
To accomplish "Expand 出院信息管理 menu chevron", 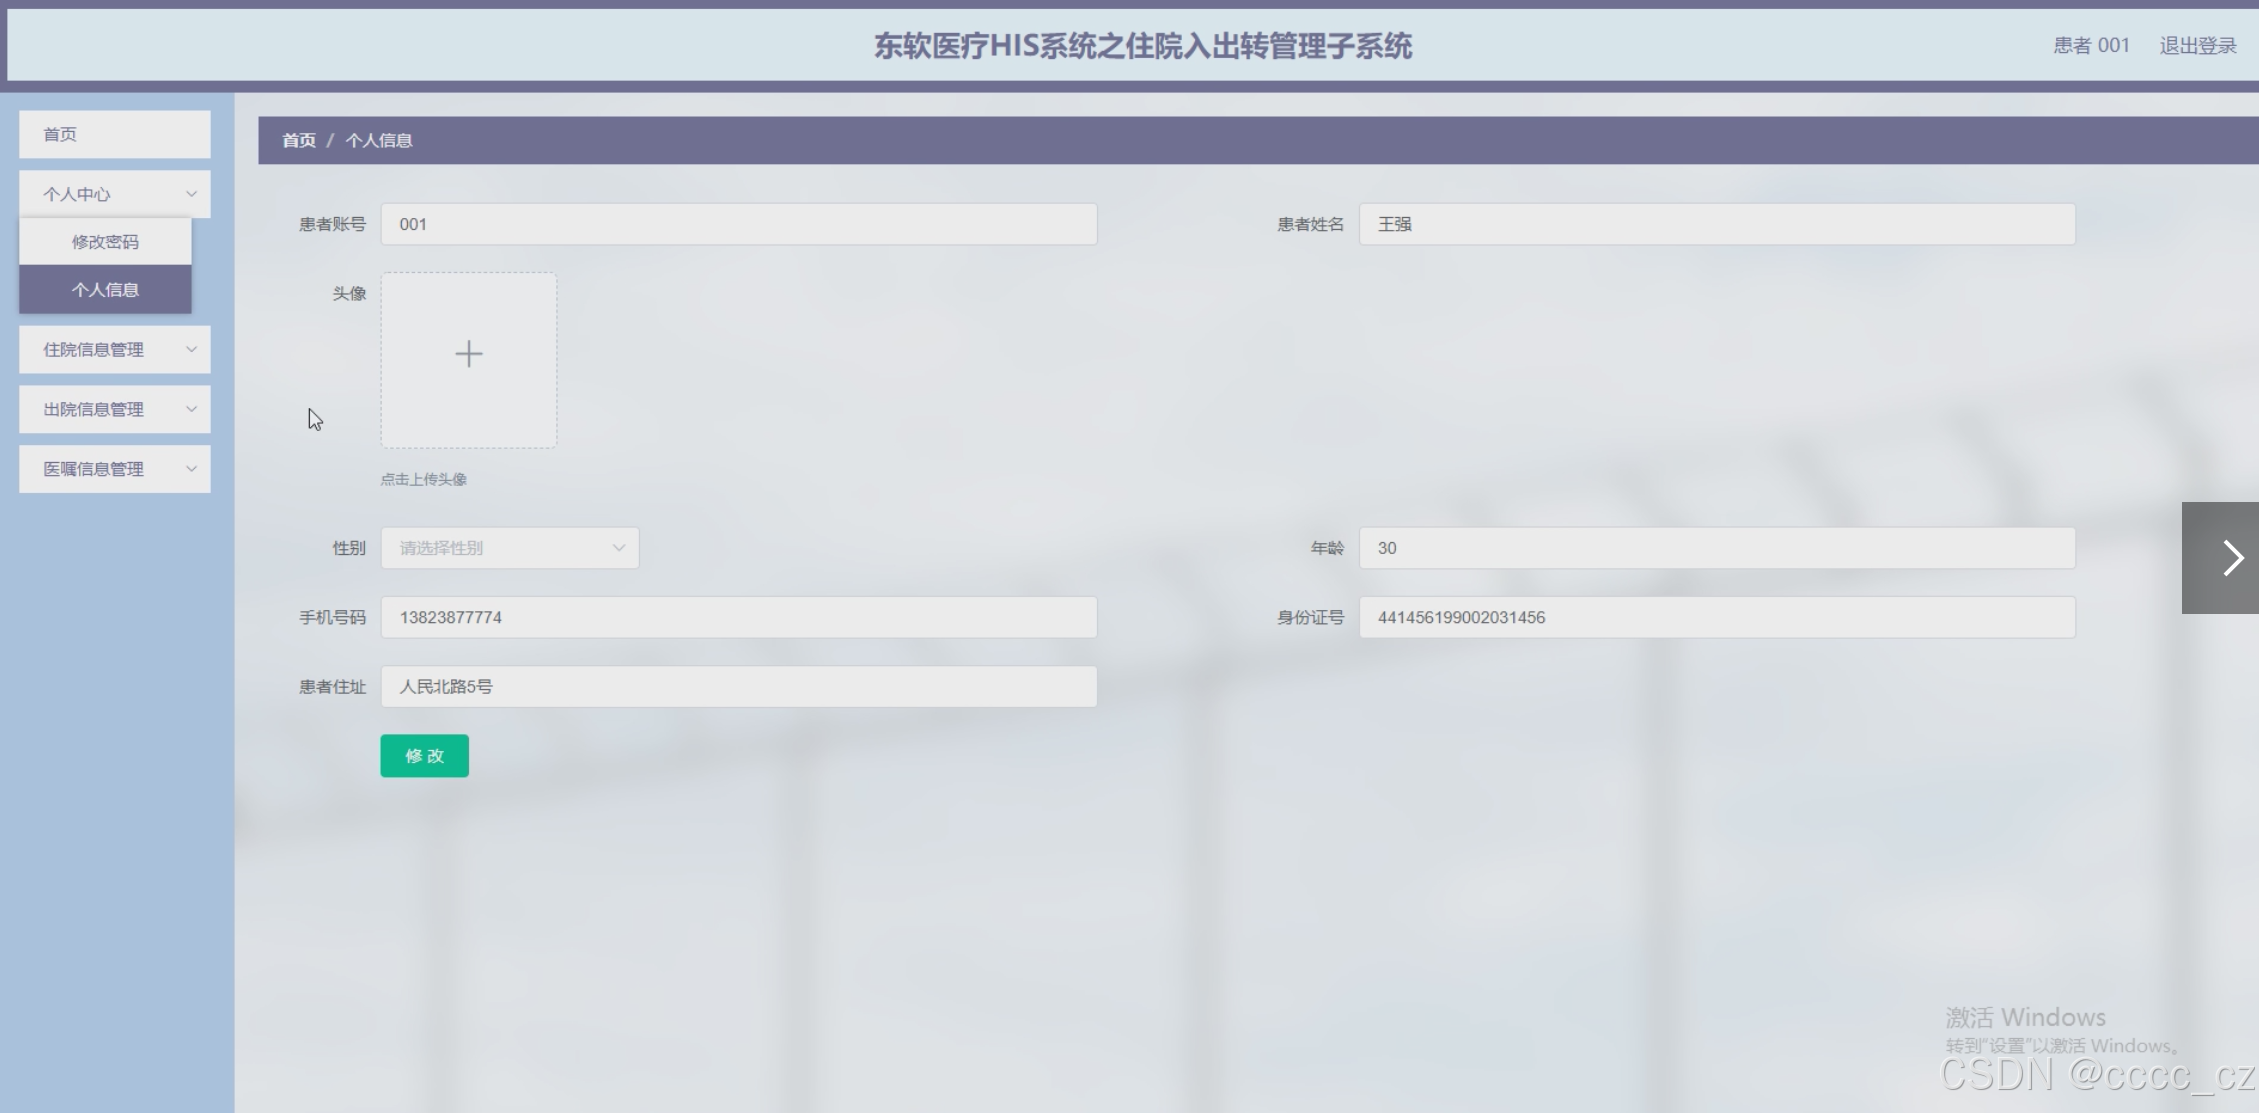I will click(191, 409).
